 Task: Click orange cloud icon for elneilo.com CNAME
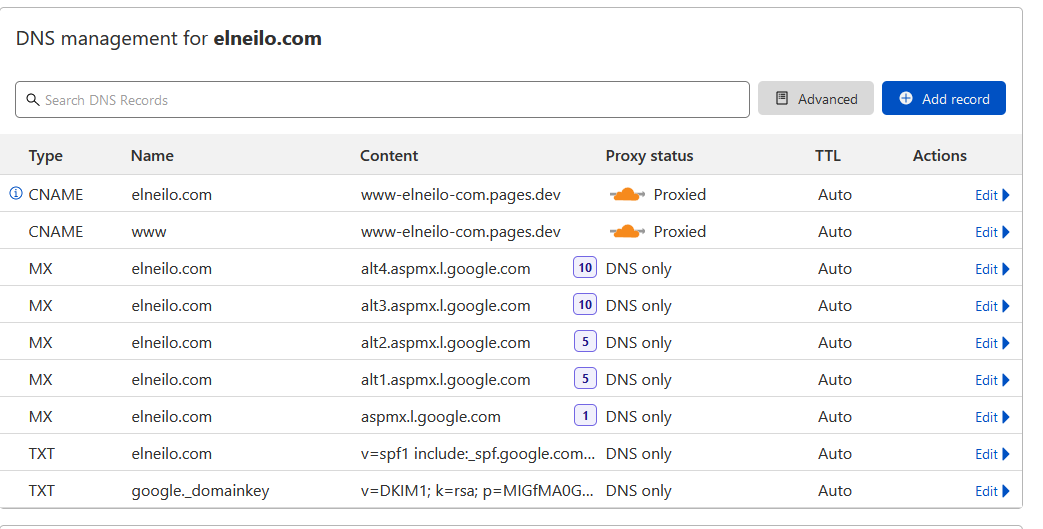(x=627, y=194)
